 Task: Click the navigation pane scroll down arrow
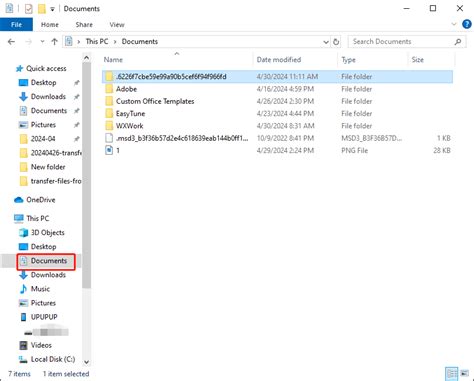[x=86, y=362]
